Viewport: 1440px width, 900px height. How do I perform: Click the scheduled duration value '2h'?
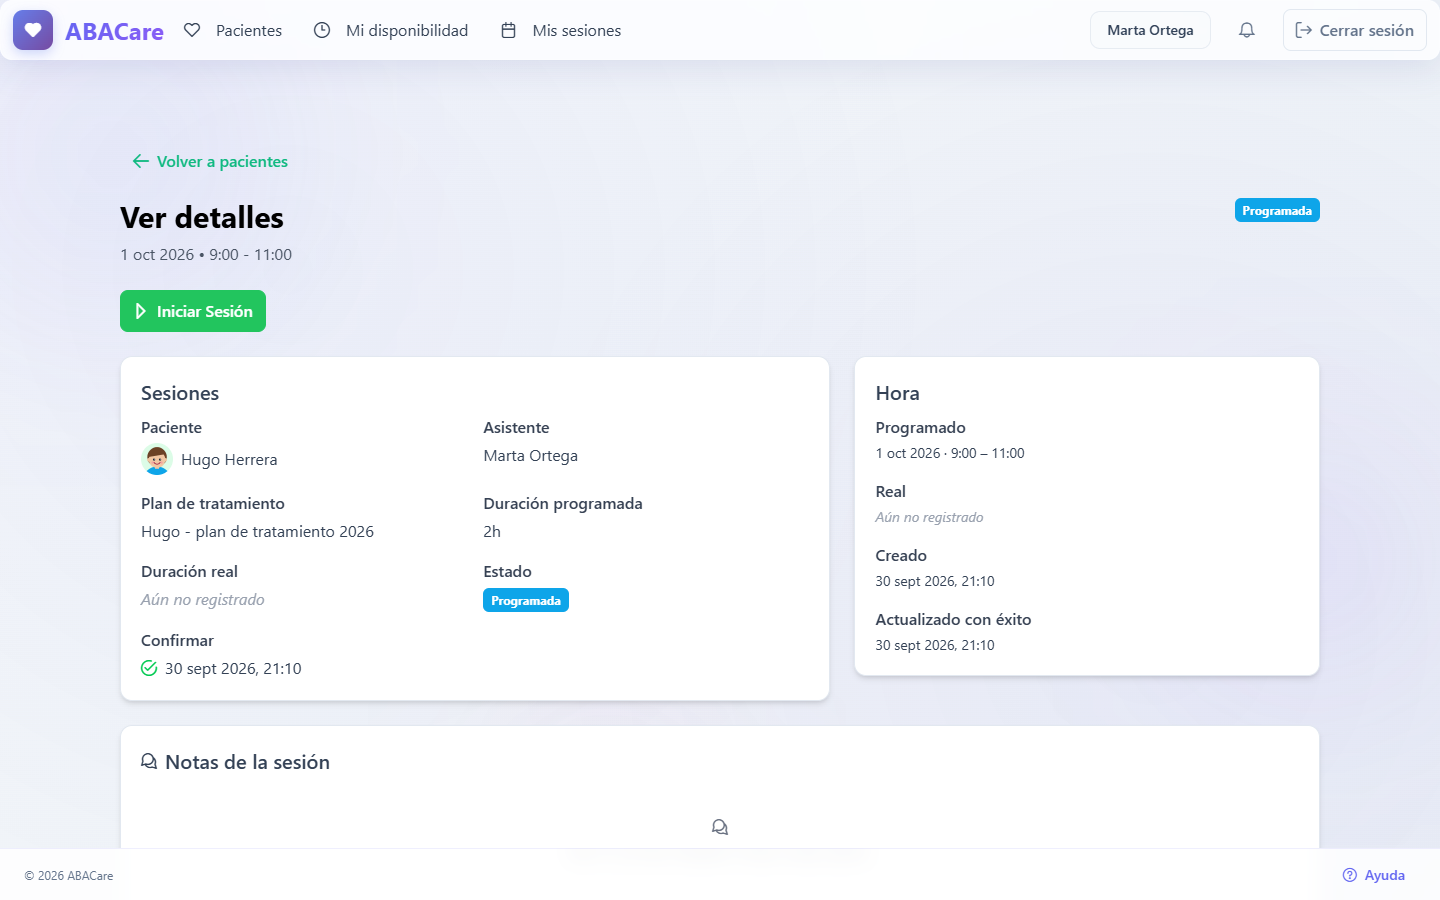pos(492,532)
